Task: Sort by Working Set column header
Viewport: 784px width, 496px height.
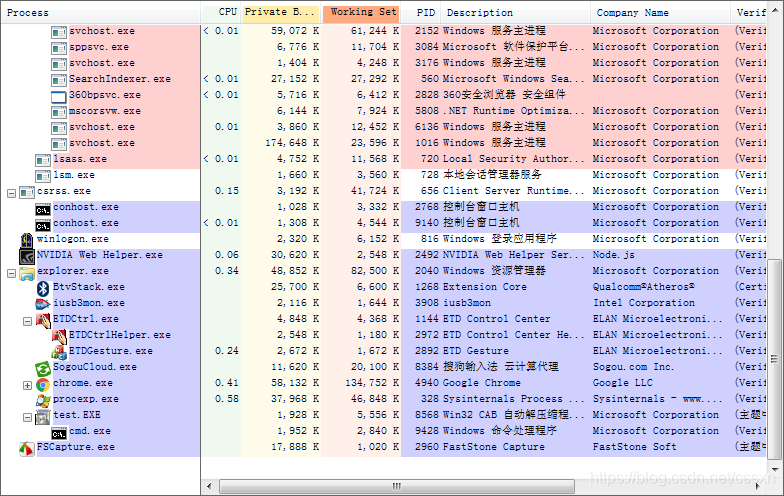Action: point(361,12)
